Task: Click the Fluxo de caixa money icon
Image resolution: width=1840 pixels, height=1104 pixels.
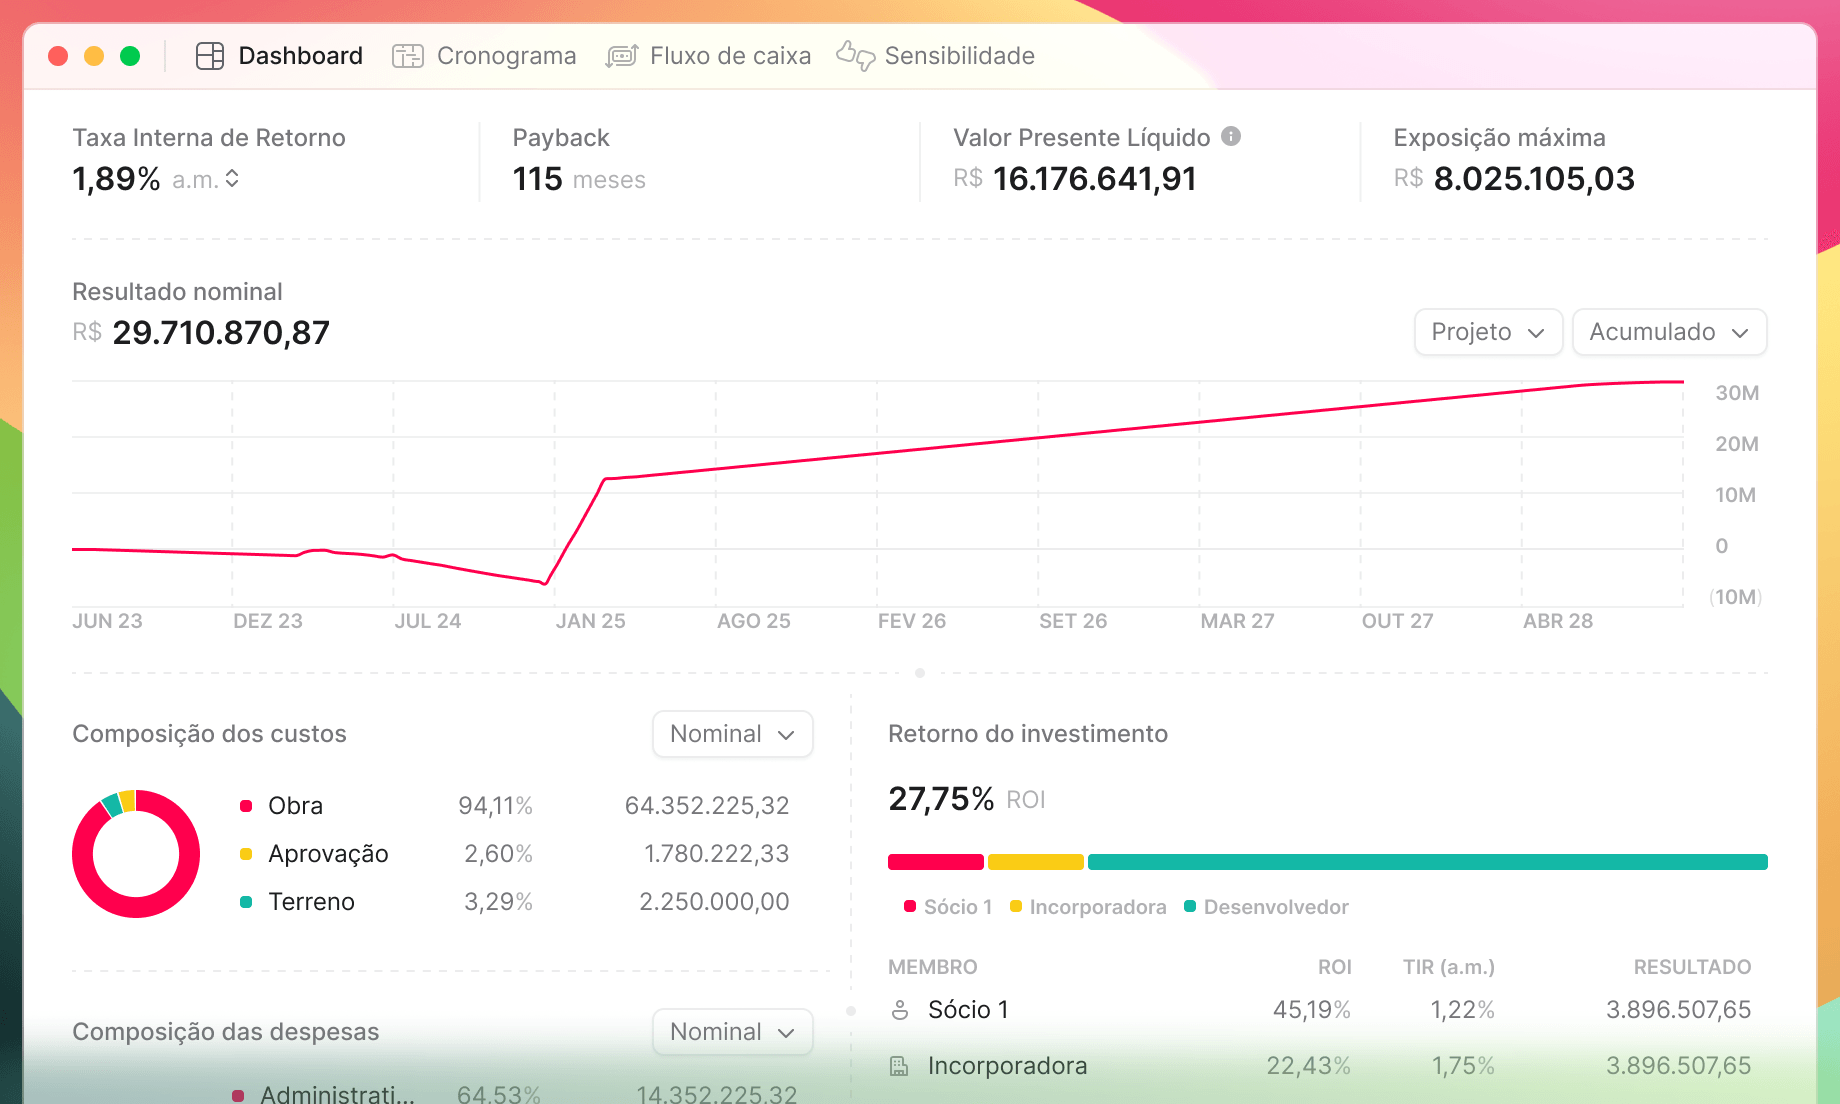Action: [x=622, y=56]
